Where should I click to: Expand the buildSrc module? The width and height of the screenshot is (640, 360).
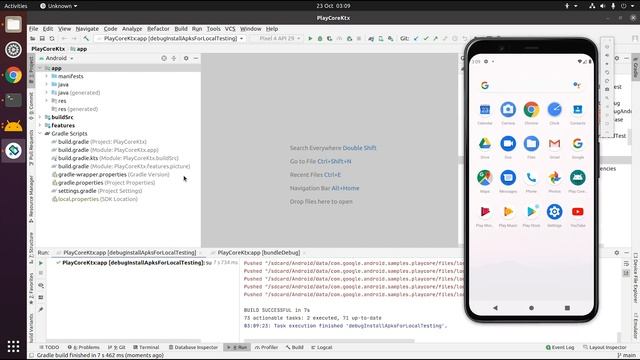(40, 117)
